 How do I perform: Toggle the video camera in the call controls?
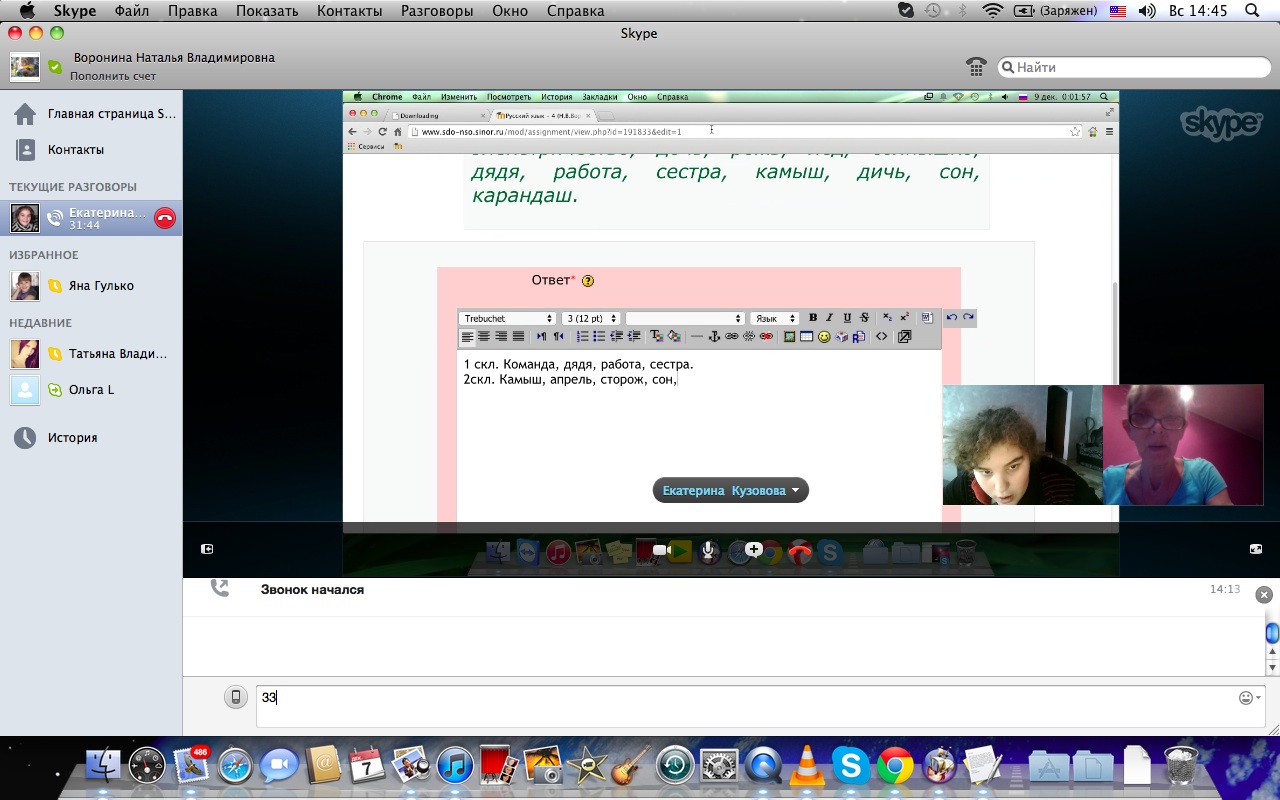pyautogui.click(x=660, y=550)
